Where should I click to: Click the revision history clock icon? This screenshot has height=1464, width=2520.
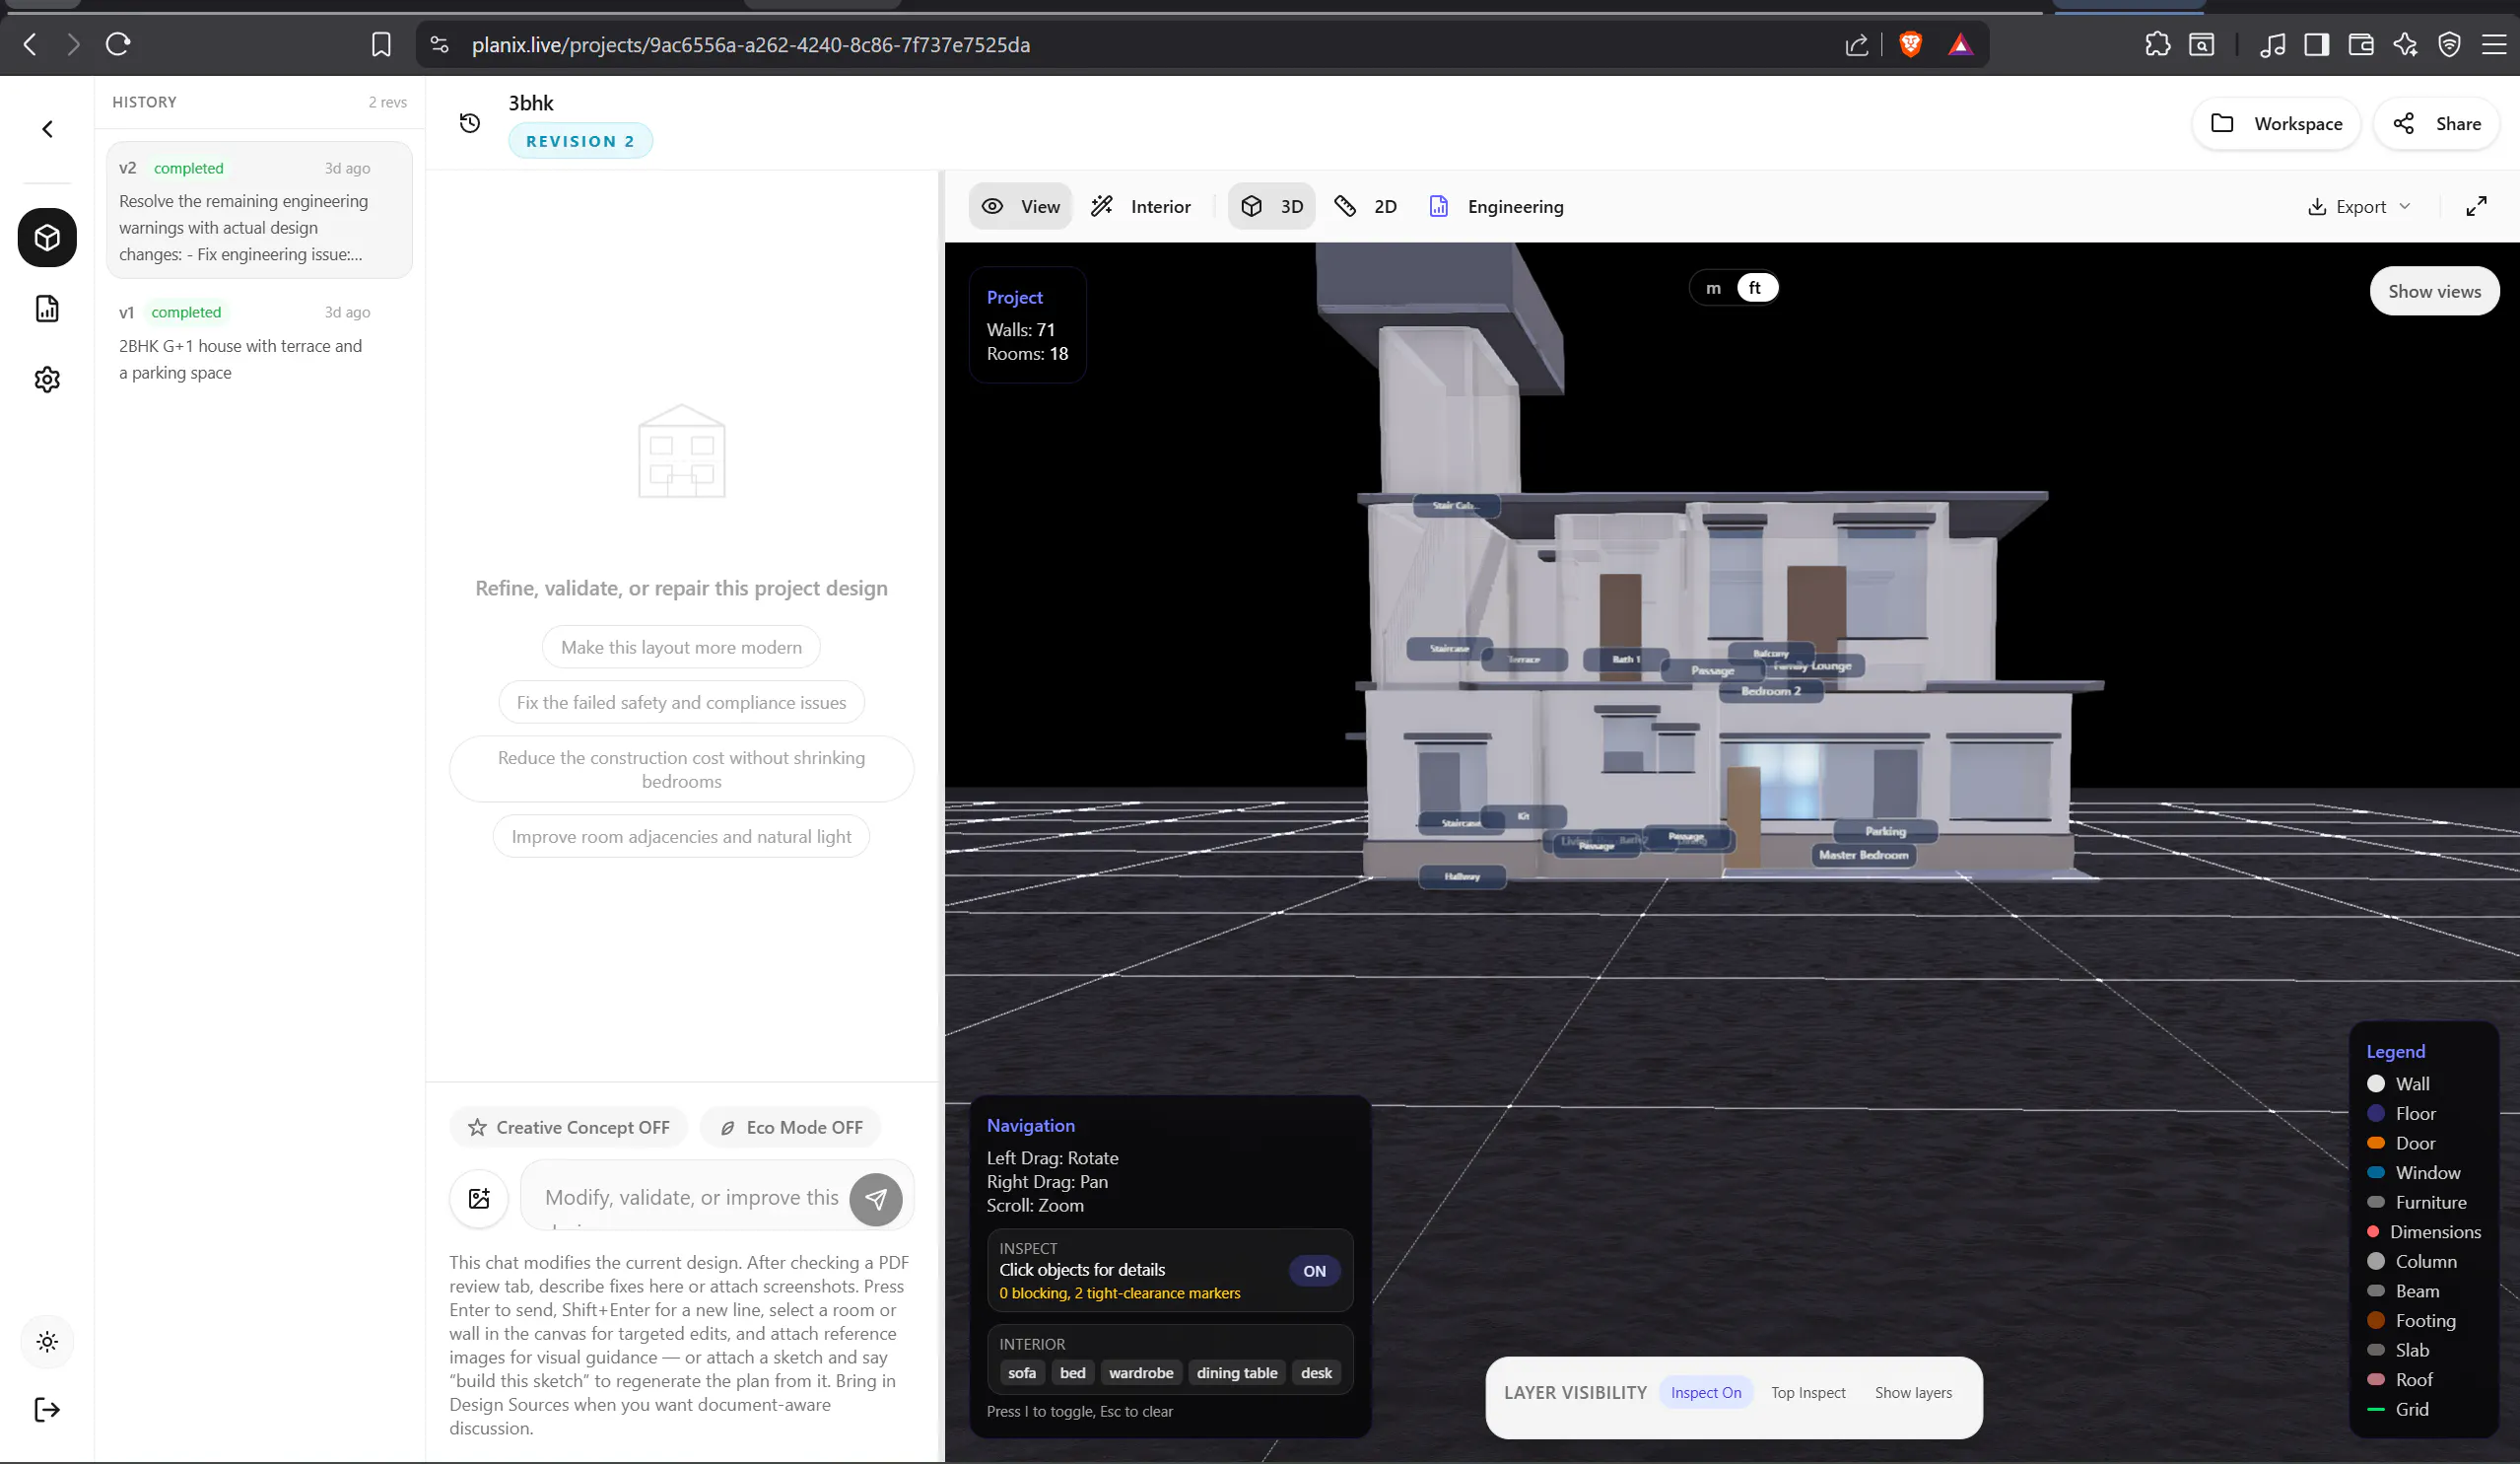click(469, 123)
